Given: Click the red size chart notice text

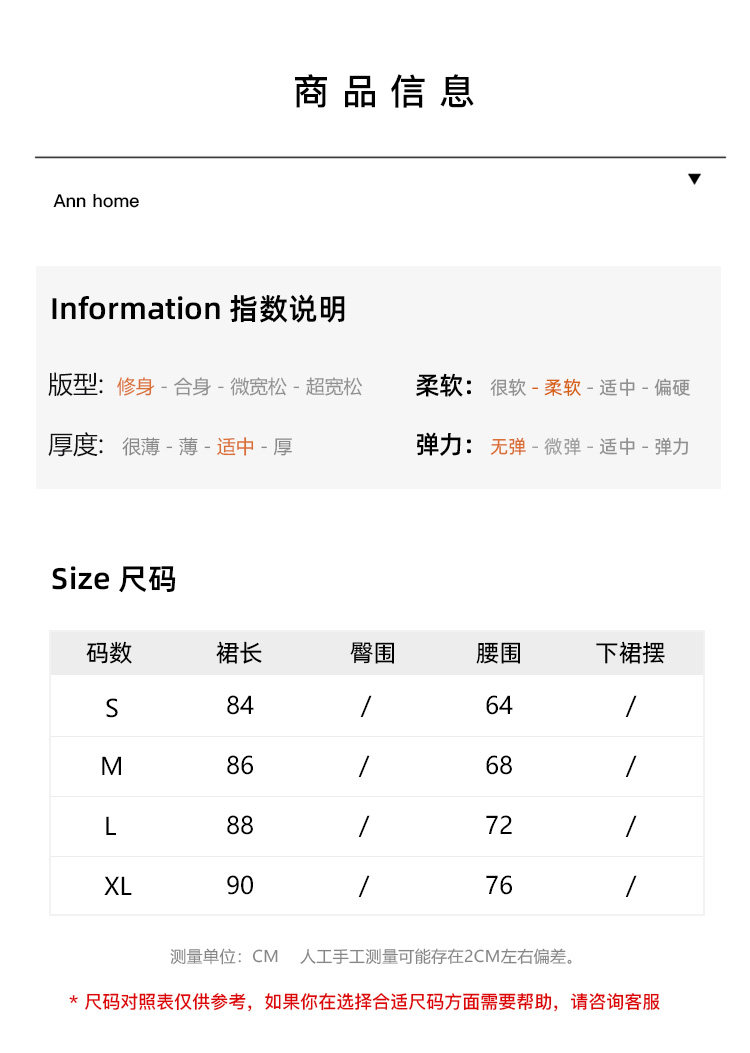Looking at the screenshot, I should (364, 1002).
